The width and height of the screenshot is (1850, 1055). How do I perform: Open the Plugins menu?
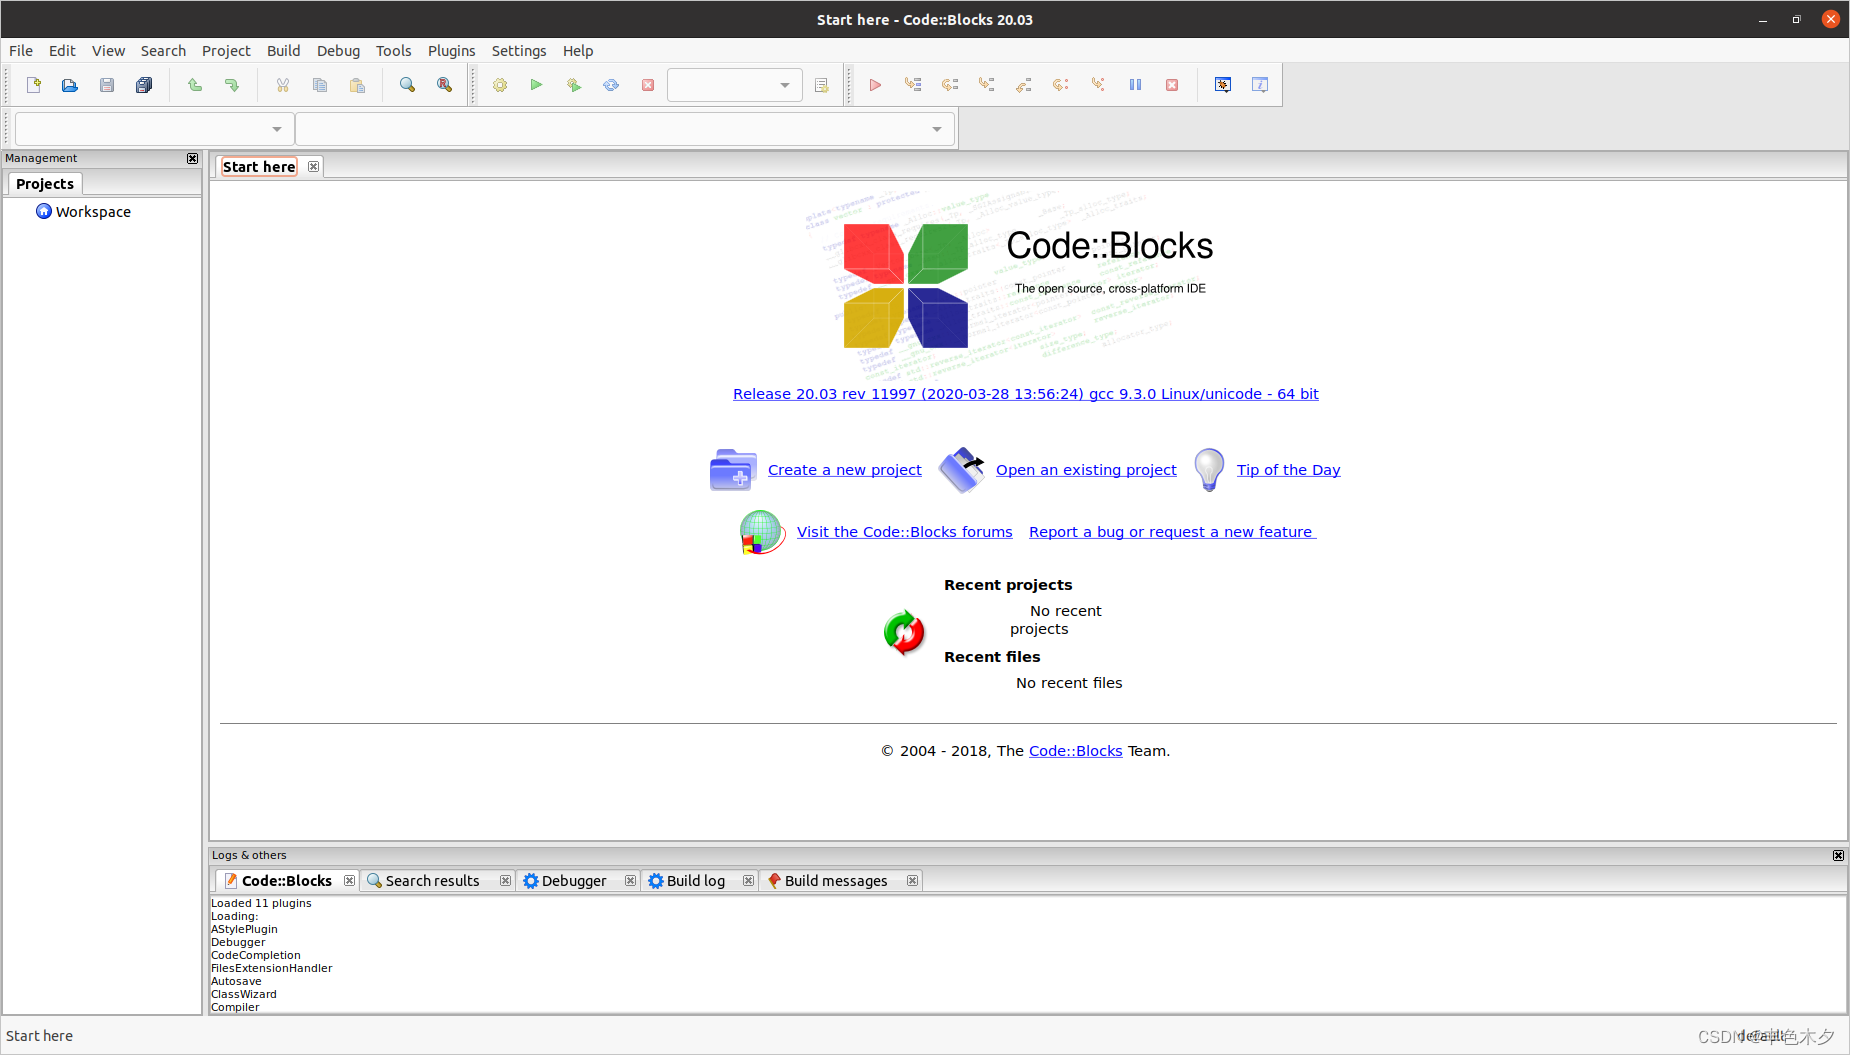pos(451,51)
